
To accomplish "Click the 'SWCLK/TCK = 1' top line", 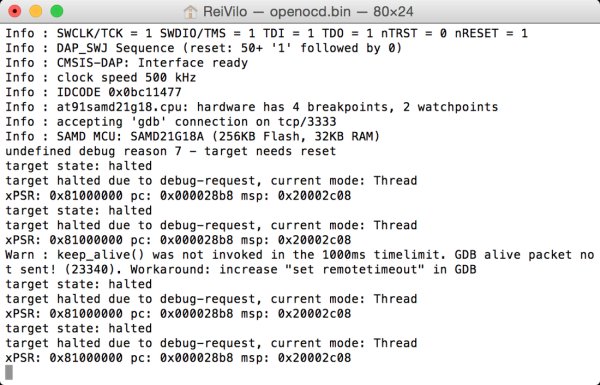I will [x=266, y=33].
